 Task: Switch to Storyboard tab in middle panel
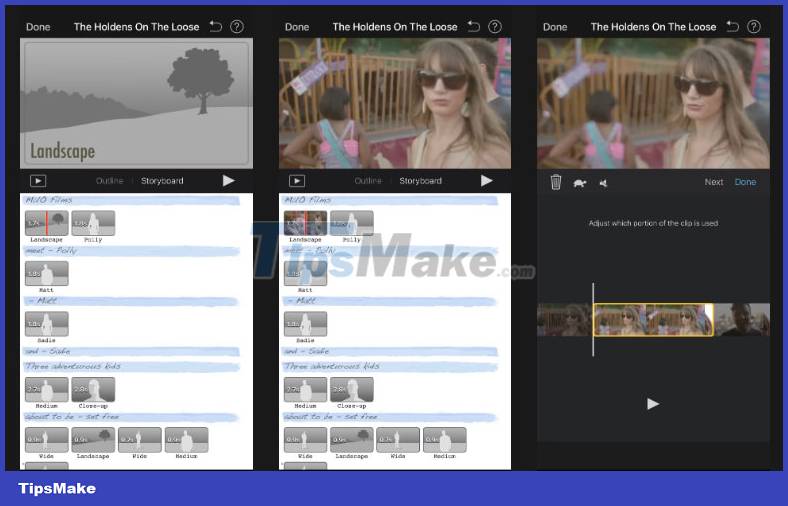click(421, 181)
